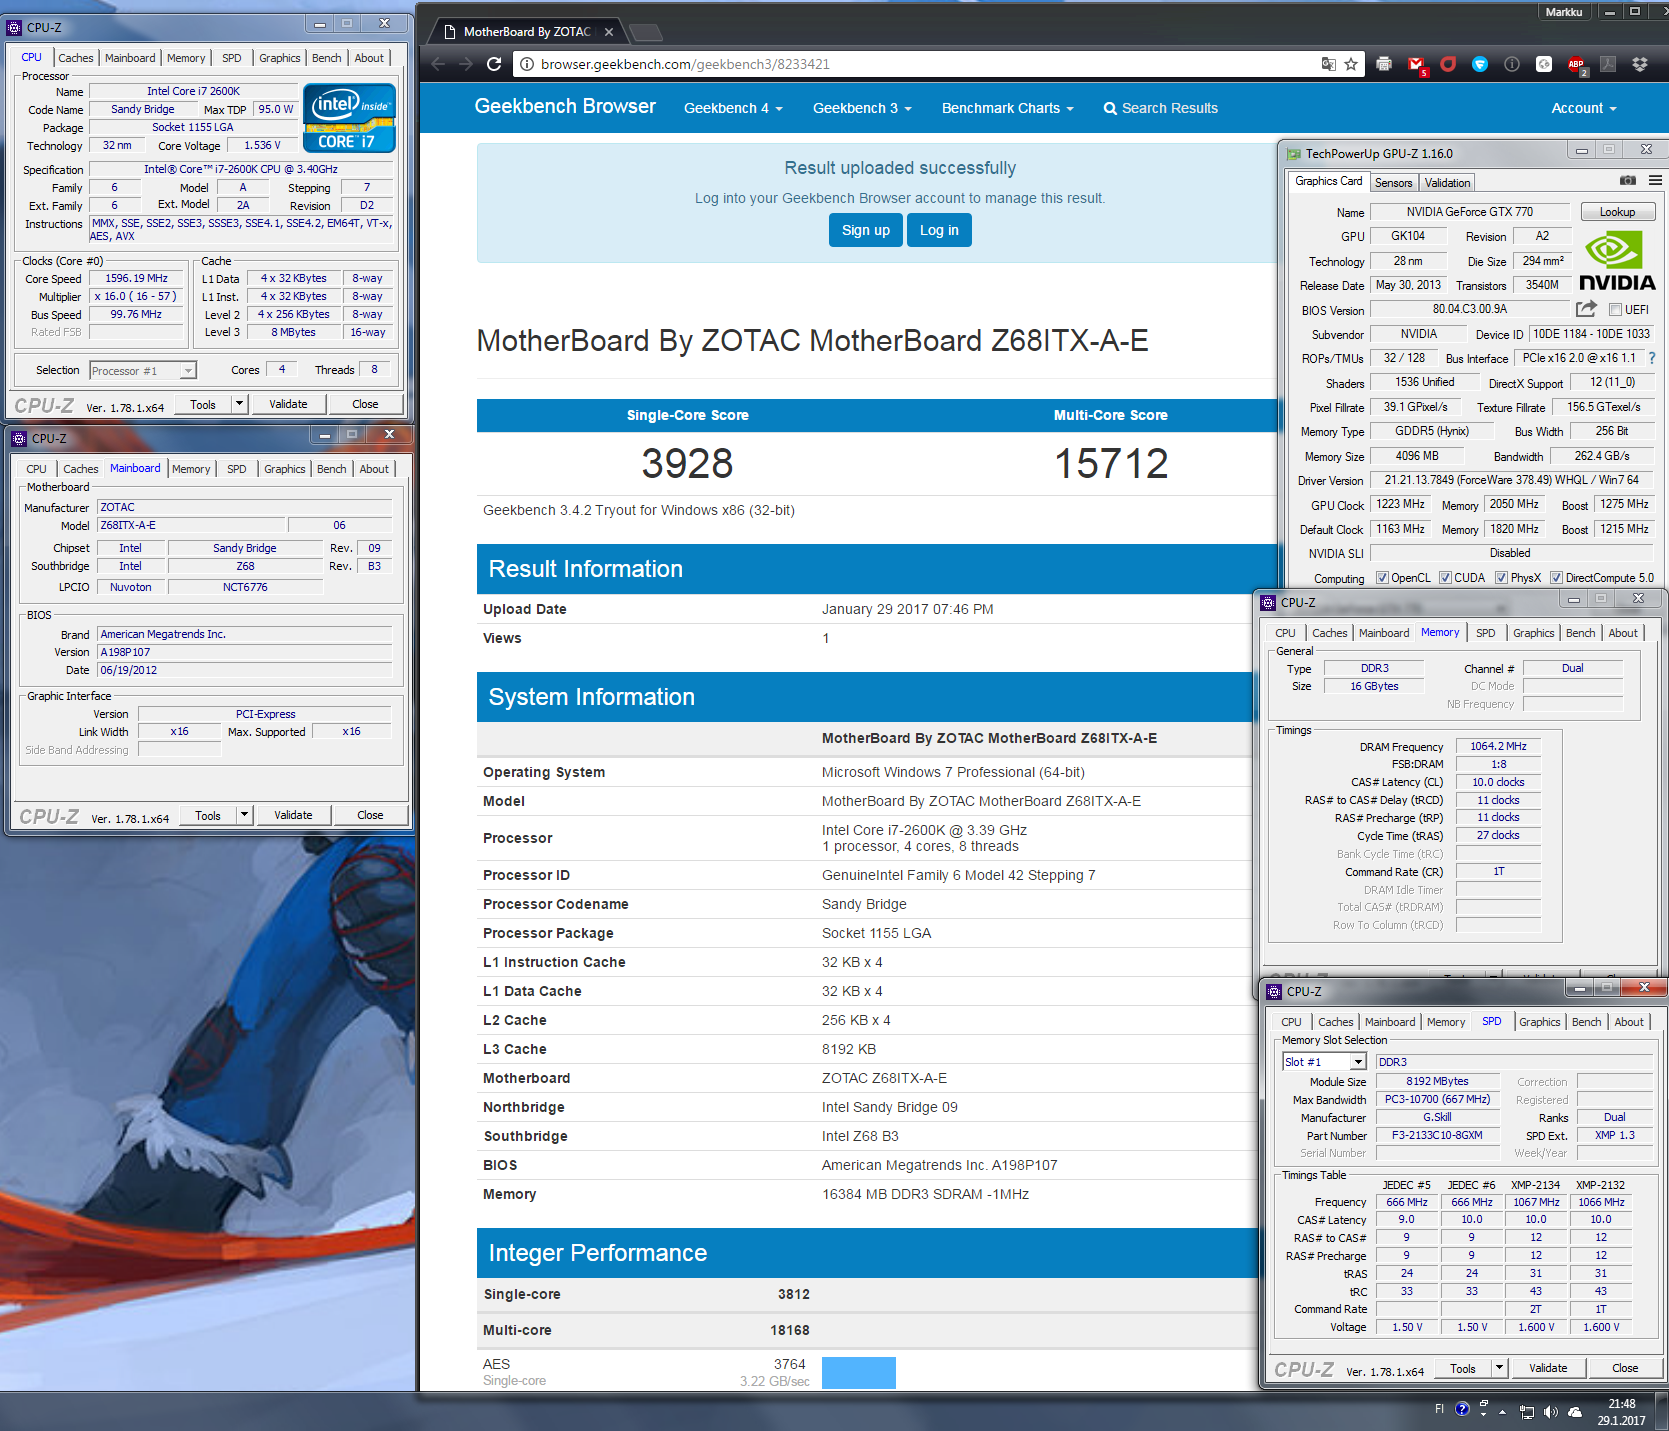1669x1431 pixels.
Task: Toggle the PhysX checkbox
Action: [x=1501, y=577]
